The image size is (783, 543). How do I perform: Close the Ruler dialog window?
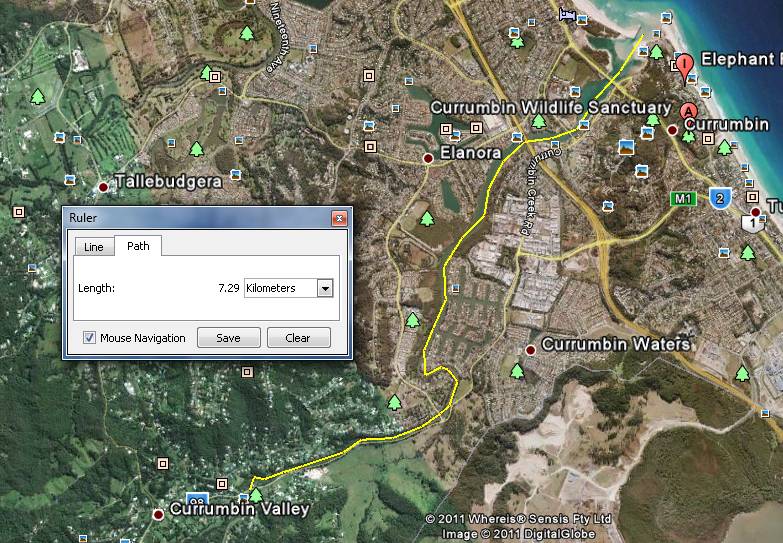coord(339,218)
